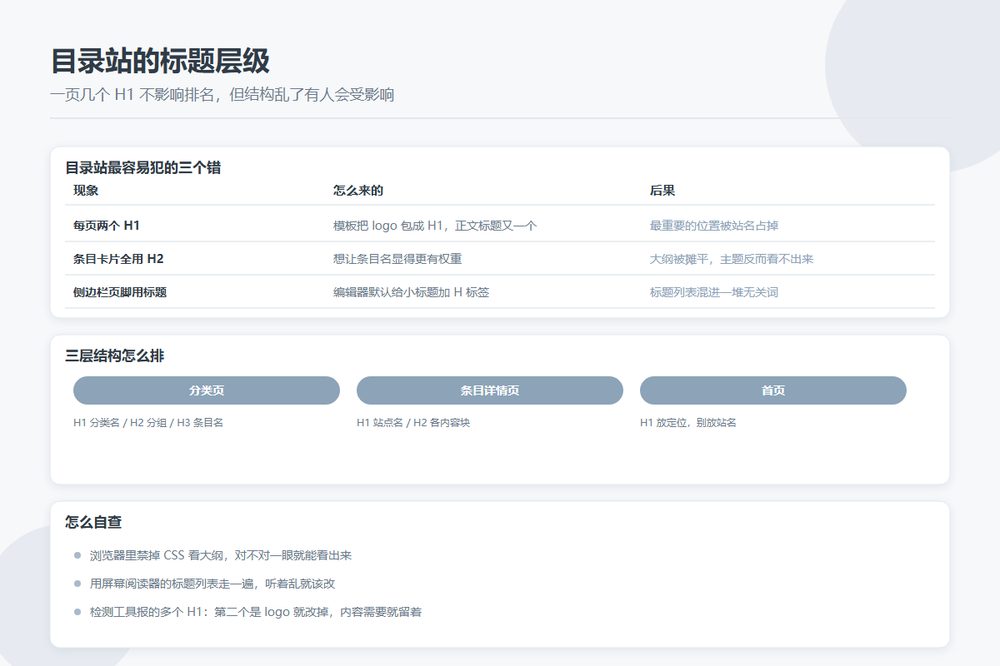Viewport: 1000px width, 666px height.
Task: Click the 首页 pill button
Action: click(773, 390)
